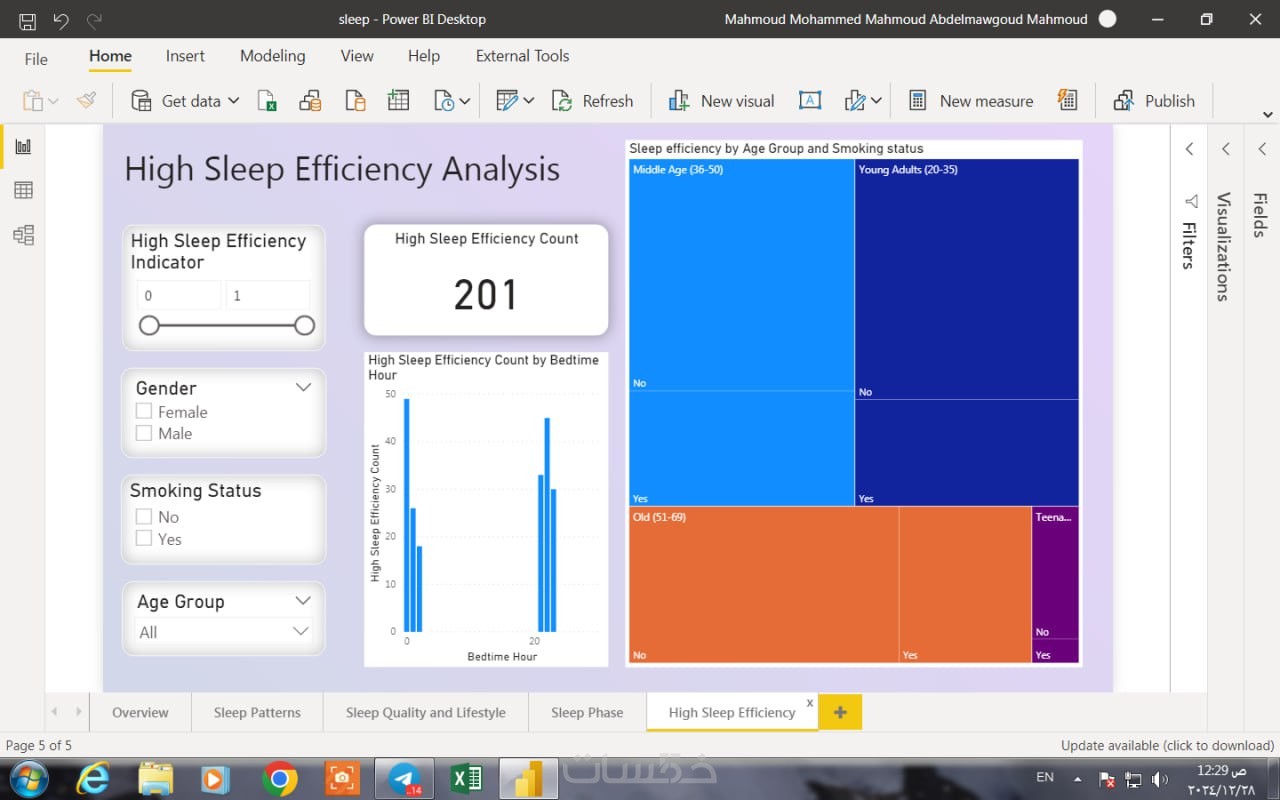
Task: Click the Quick measure icon
Action: click(x=1067, y=100)
